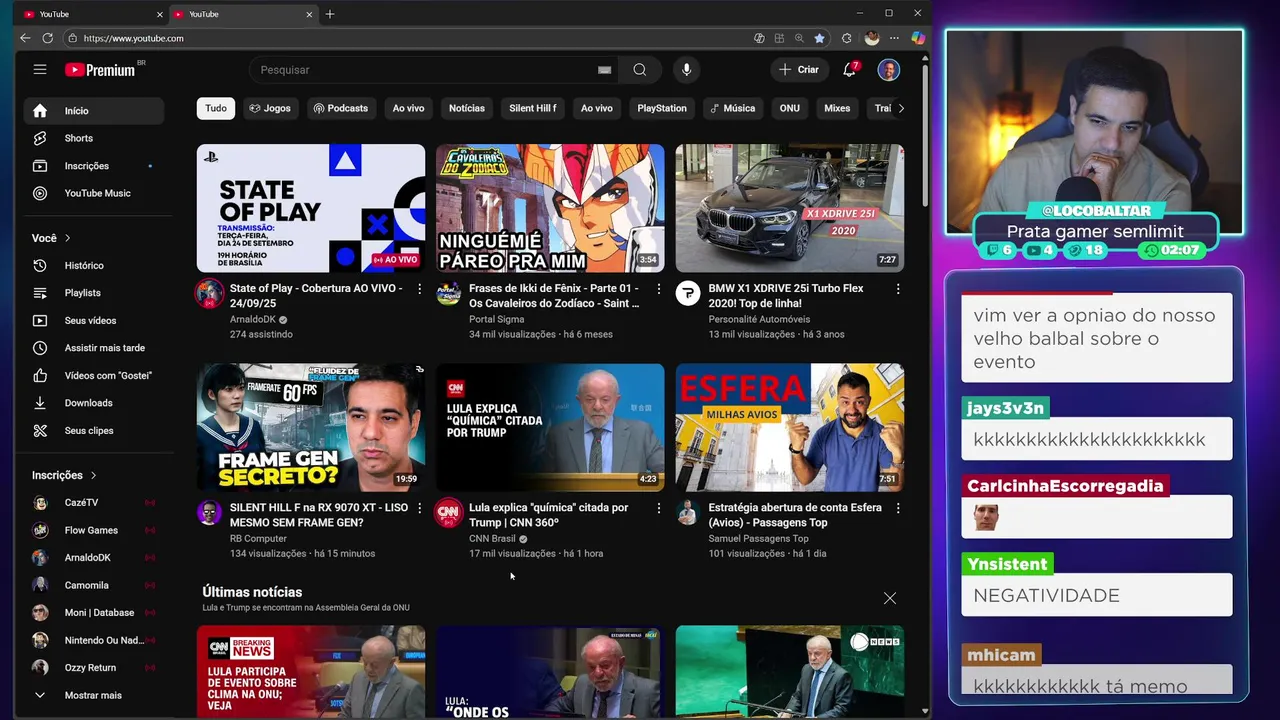Screen dimensions: 1280x720
Task: Open the on-screen keyboard icon in search box
Action: click(x=604, y=70)
